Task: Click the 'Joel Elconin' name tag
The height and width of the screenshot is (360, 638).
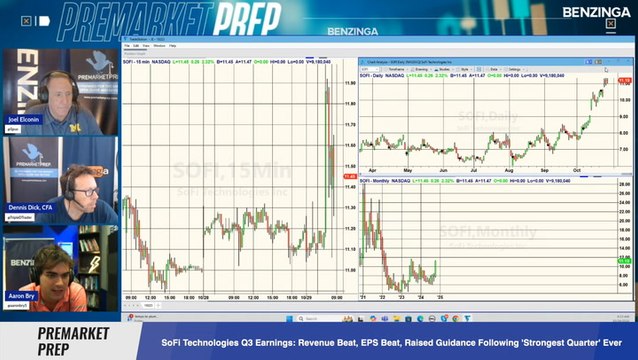Action: (24, 120)
